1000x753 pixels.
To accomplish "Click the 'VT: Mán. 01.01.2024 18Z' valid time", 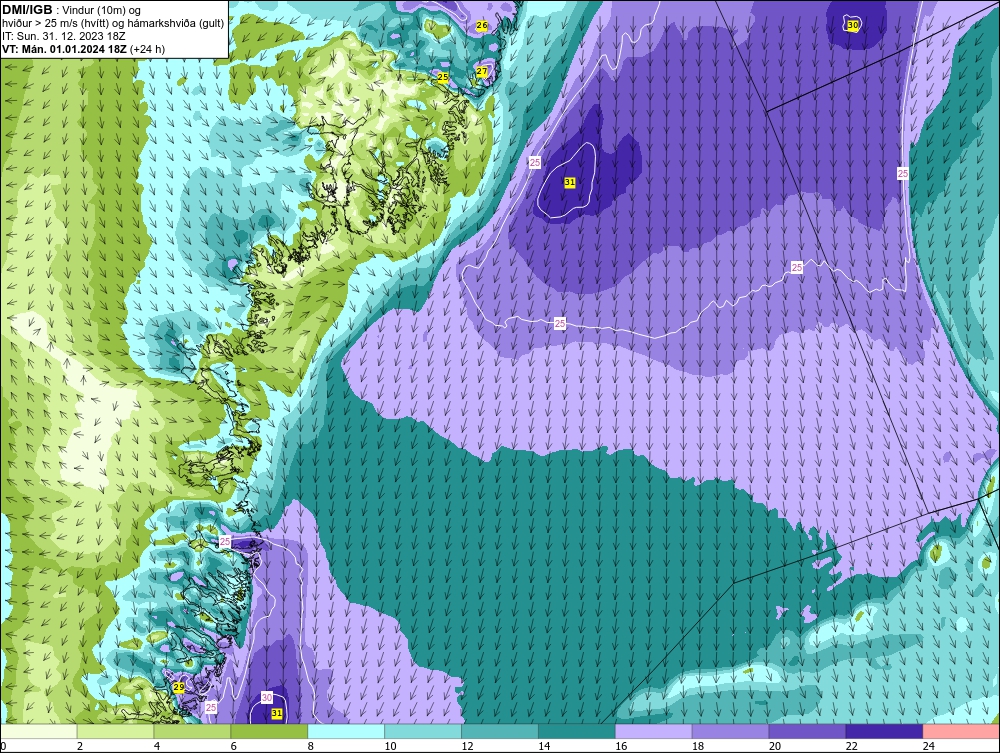I will coord(64,49).
